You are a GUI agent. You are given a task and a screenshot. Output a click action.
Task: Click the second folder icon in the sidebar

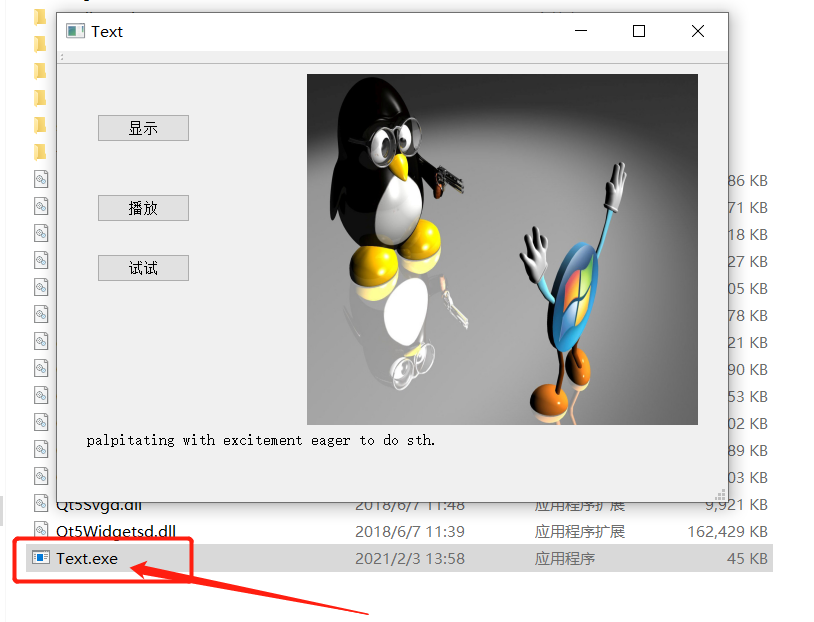click(x=39, y=44)
